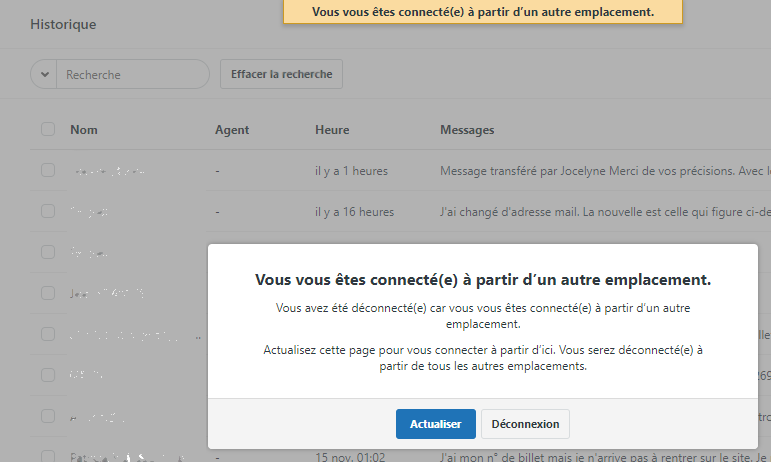Focus the Recherche search field
Image resolution: width=771 pixels, height=462 pixels.
tap(132, 75)
